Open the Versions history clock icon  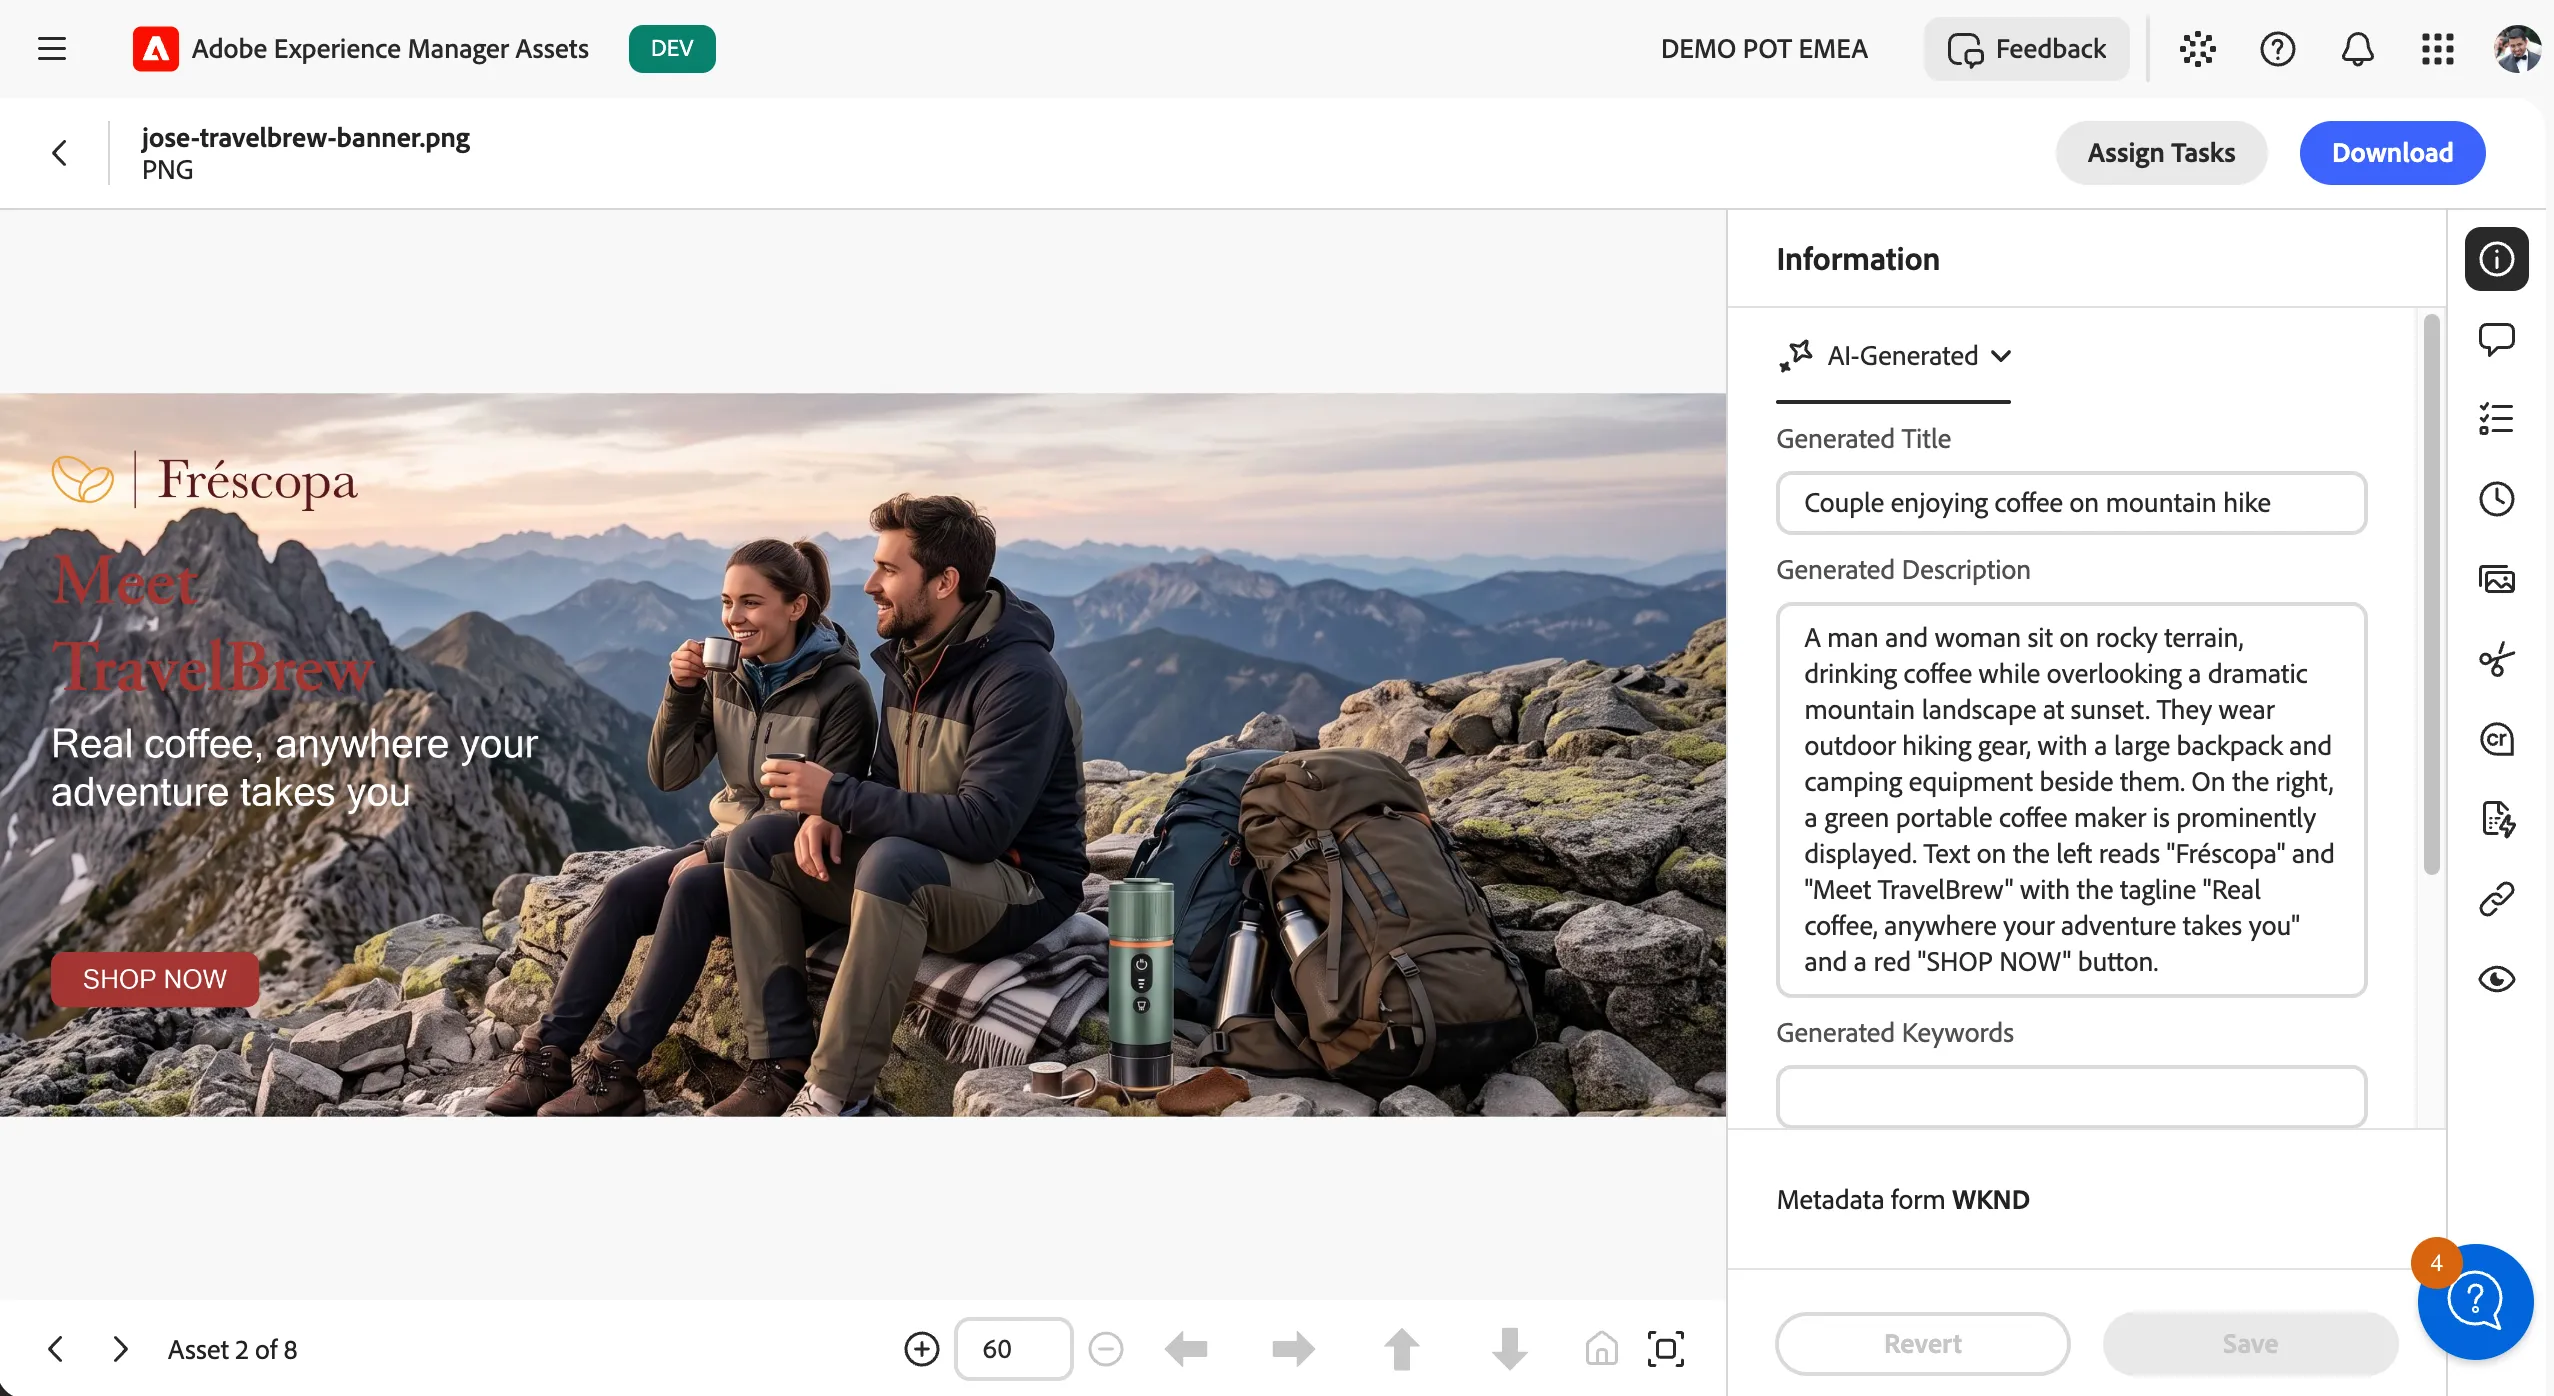point(2496,499)
